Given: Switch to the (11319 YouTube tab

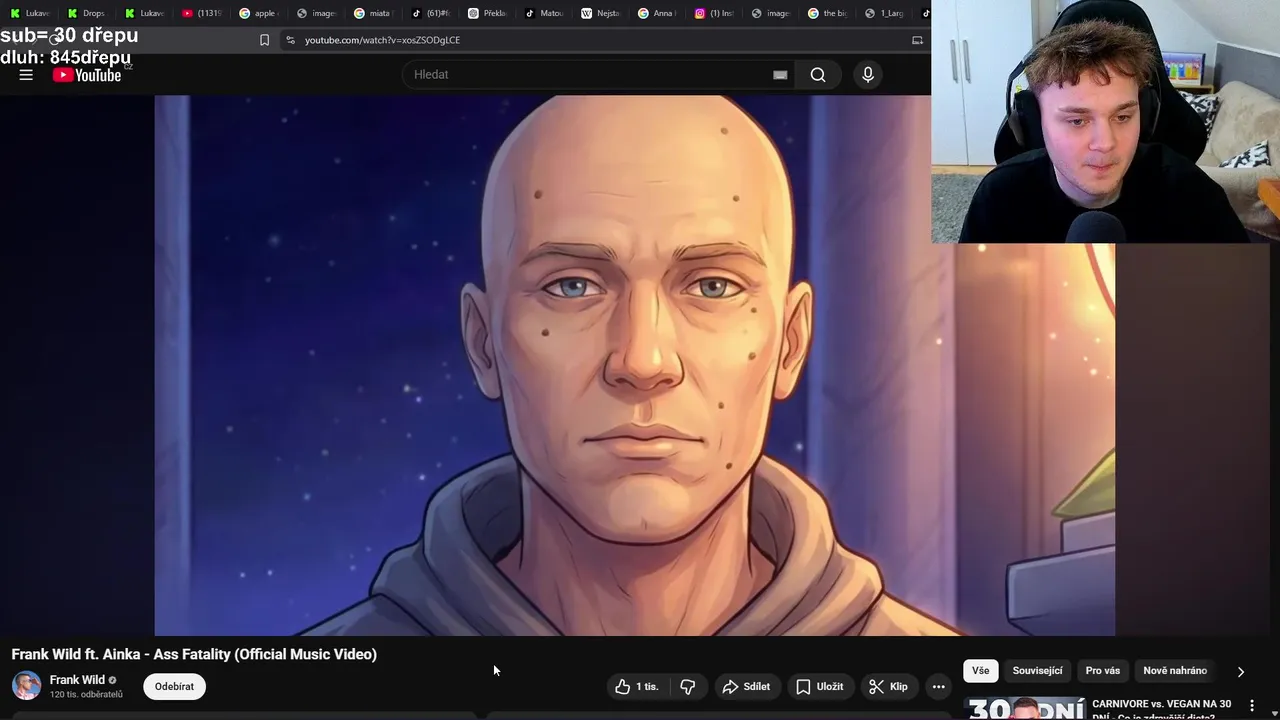Looking at the screenshot, I should [x=201, y=13].
